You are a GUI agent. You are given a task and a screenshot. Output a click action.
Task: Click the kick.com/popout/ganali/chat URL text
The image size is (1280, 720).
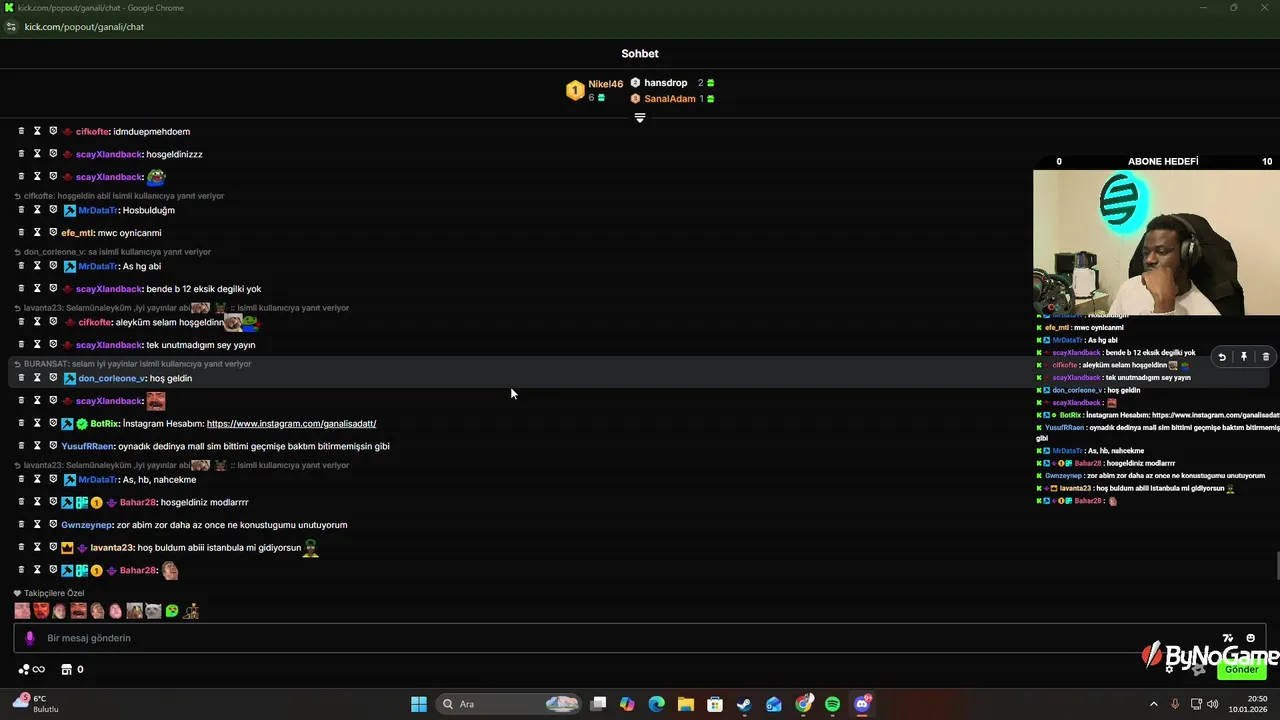[84, 27]
